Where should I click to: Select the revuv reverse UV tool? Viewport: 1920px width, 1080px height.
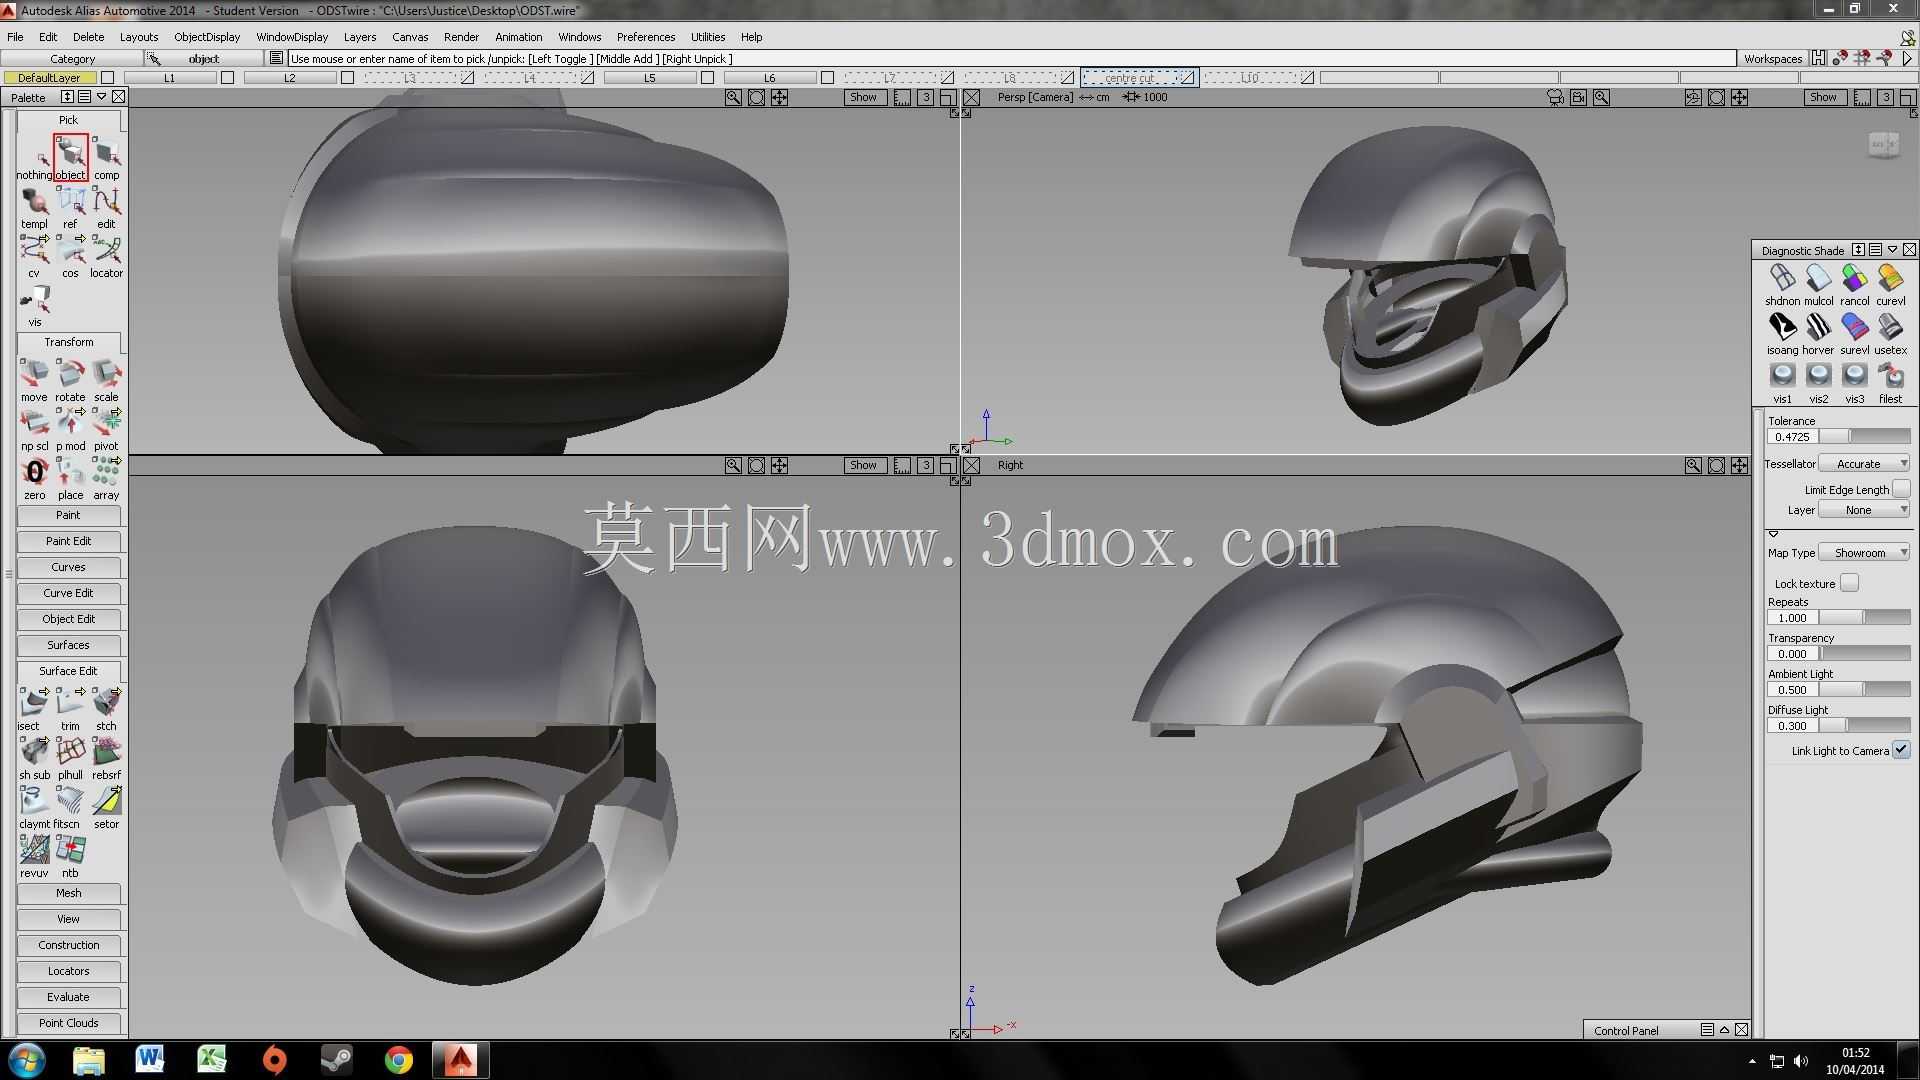[x=34, y=856]
